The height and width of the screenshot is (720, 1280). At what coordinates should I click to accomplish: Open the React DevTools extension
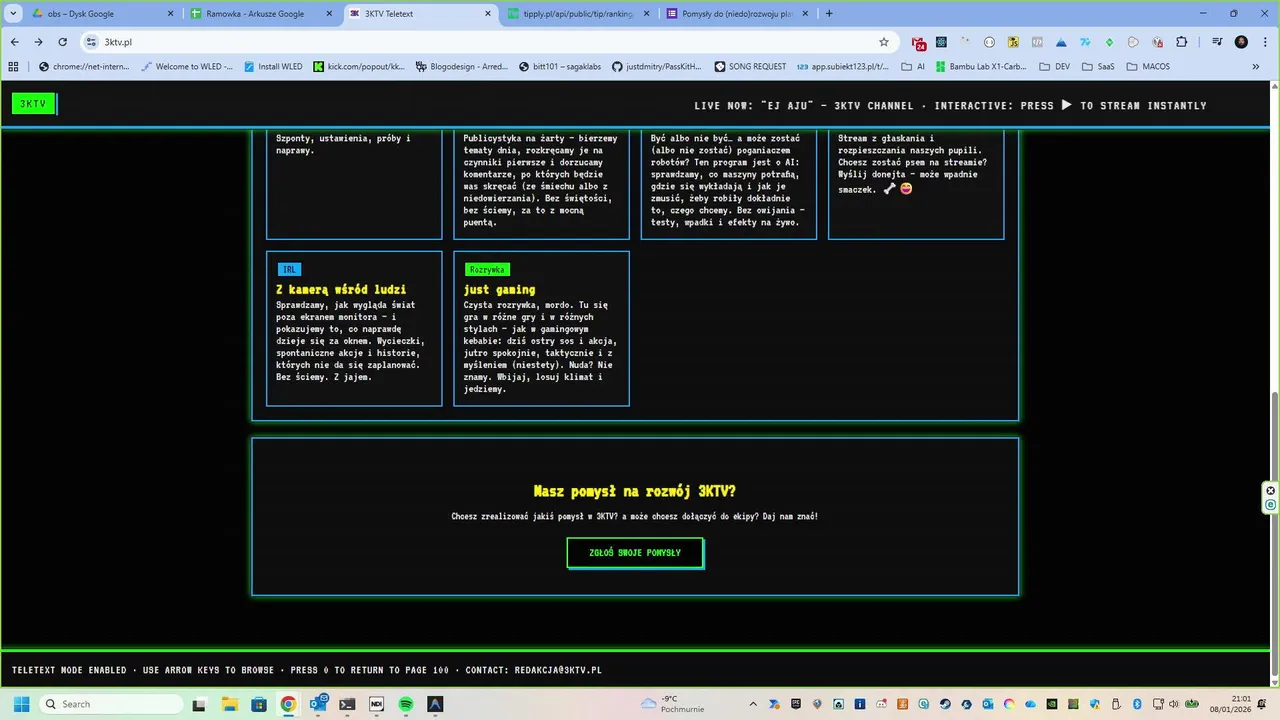(x=941, y=42)
